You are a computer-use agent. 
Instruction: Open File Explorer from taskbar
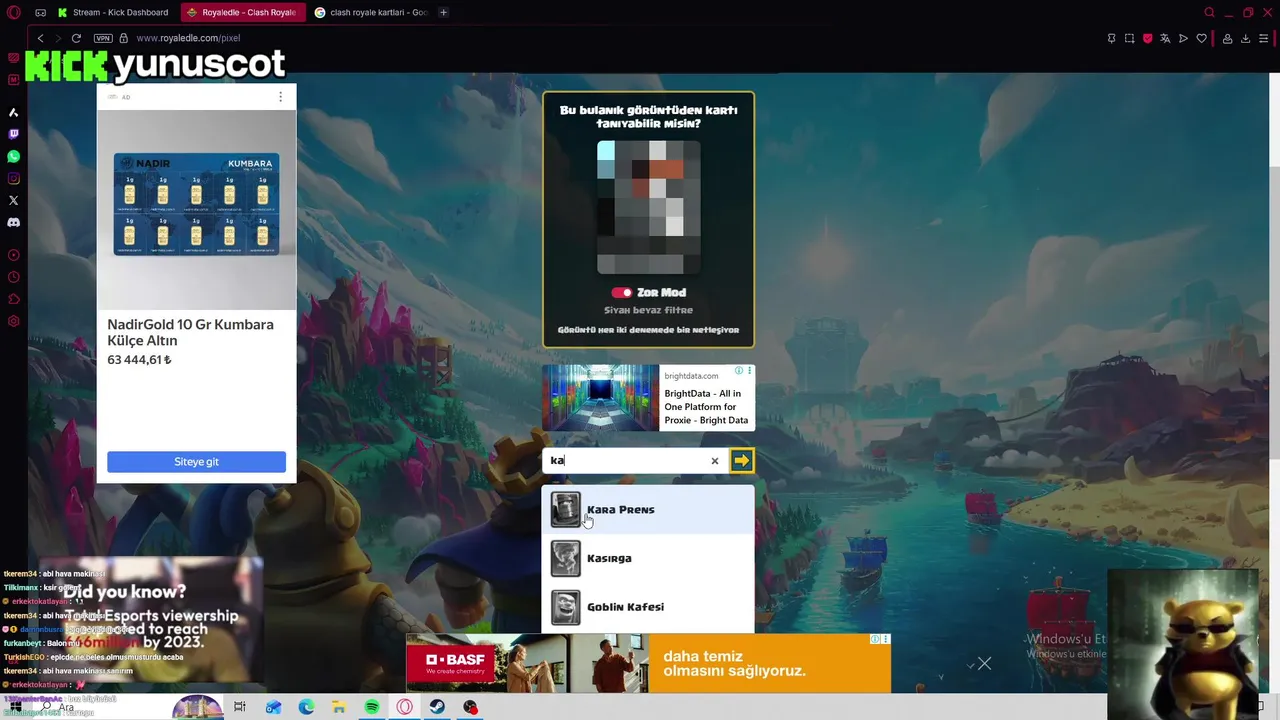339,707
